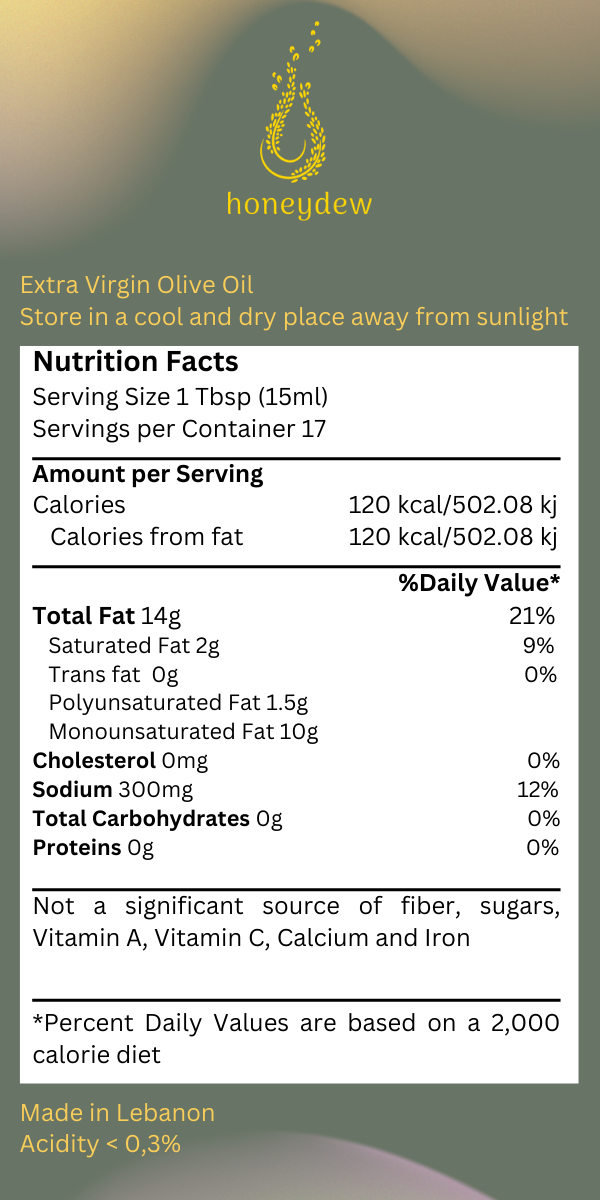The image size is (600, 1200).
Task: Click the Made in Lebanon text
Action: (117, 1113)
